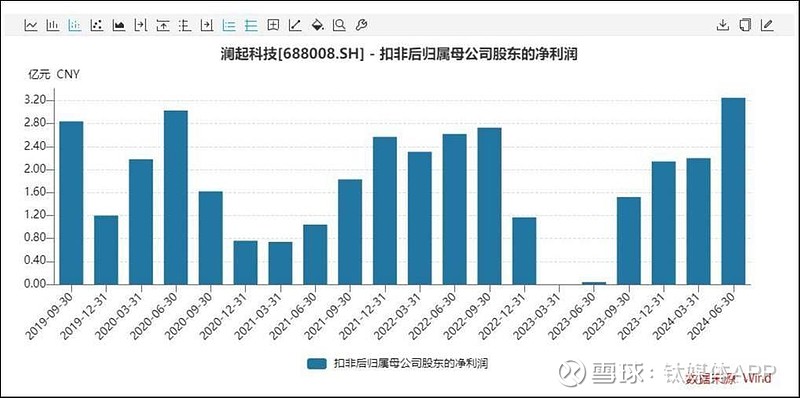Switch to area chart type
Viewport: 800px width, 398px height.
point(119,25)
